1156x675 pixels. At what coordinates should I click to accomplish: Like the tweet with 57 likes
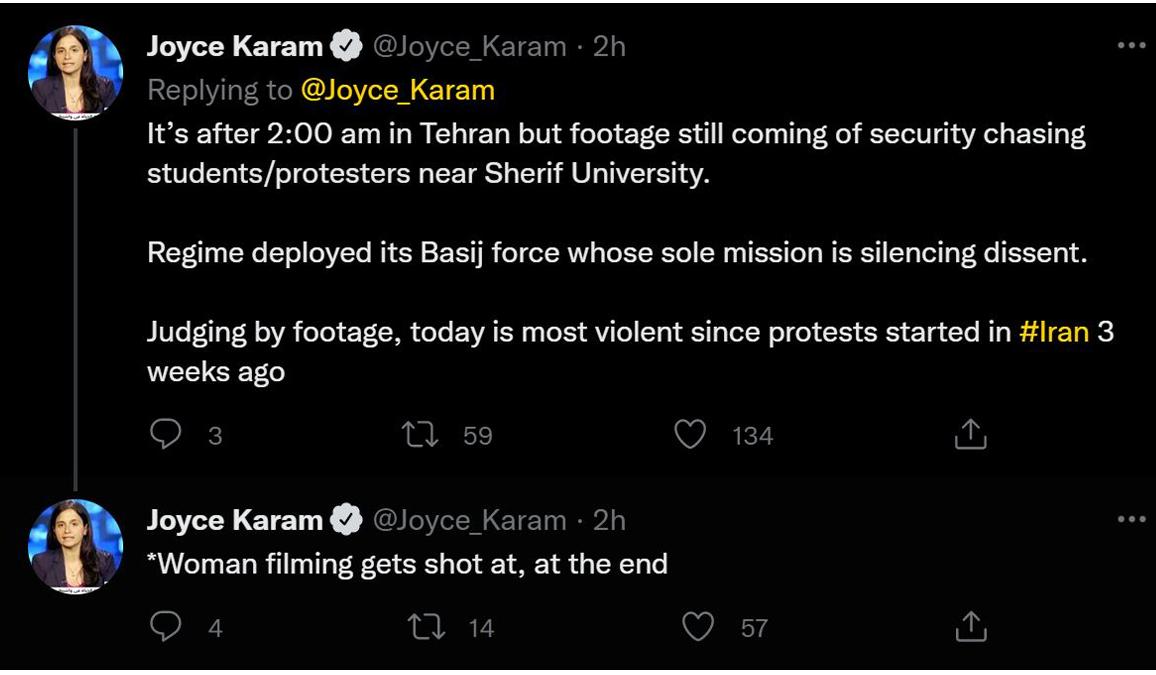coord(698,627)
